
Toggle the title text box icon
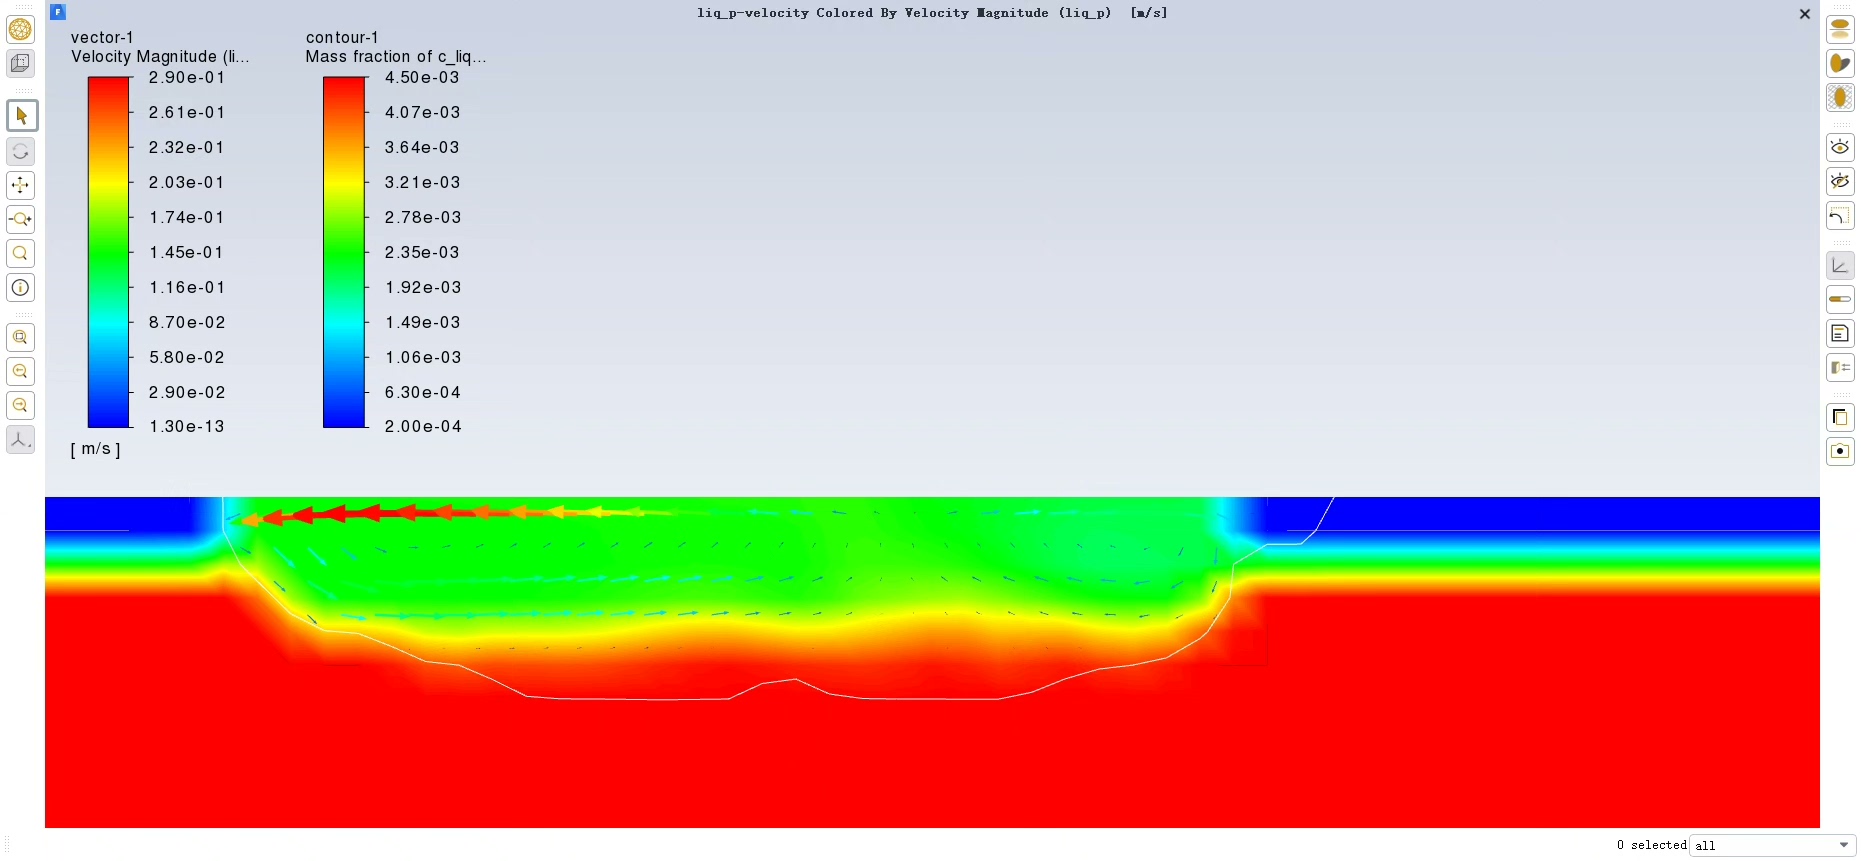pyautogui.click(x=1840, y=333)
